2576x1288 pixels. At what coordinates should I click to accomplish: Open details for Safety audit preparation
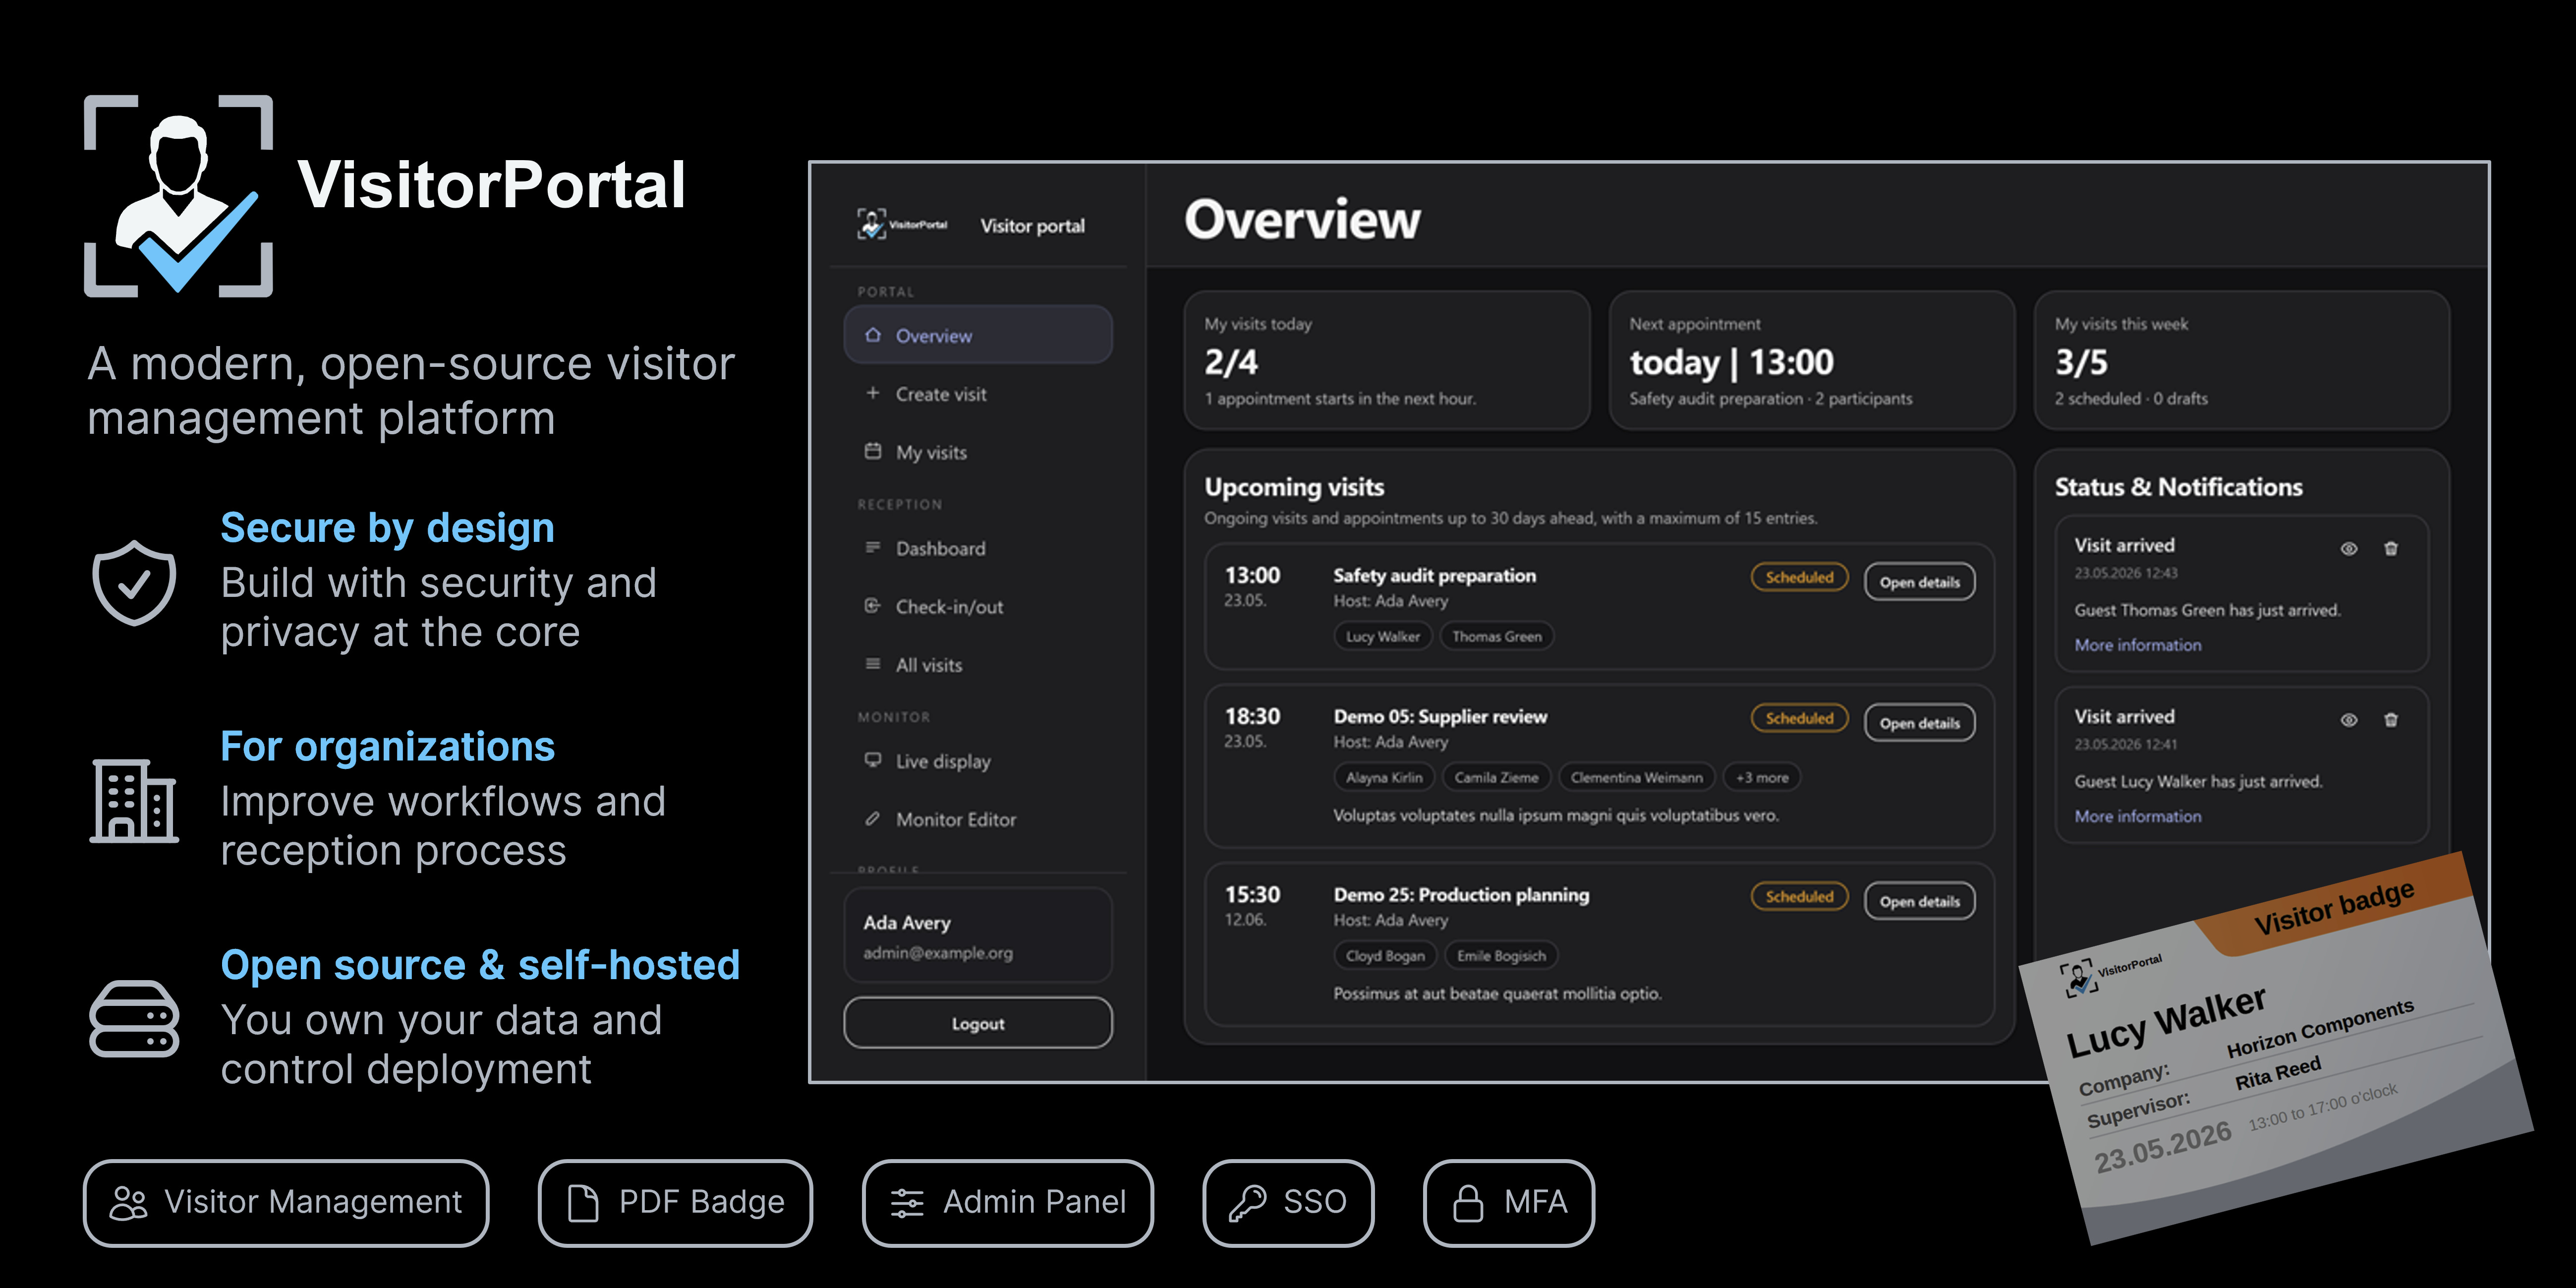(x=1919, y=582)
